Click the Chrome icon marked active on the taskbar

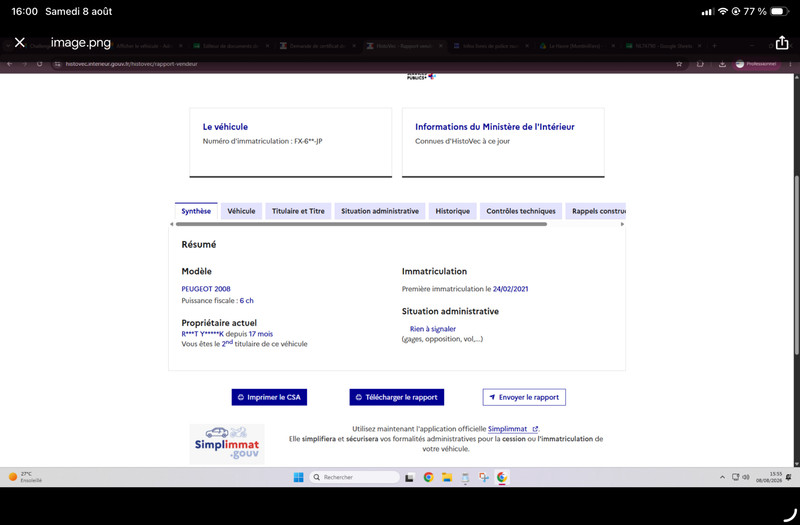502,477
